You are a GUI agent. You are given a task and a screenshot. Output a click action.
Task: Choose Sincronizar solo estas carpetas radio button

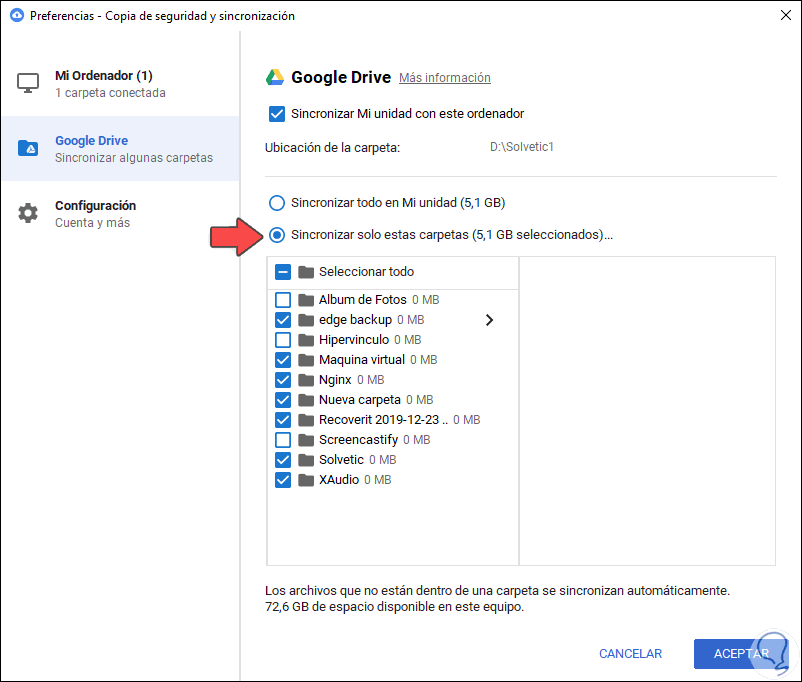pos(277,236)
